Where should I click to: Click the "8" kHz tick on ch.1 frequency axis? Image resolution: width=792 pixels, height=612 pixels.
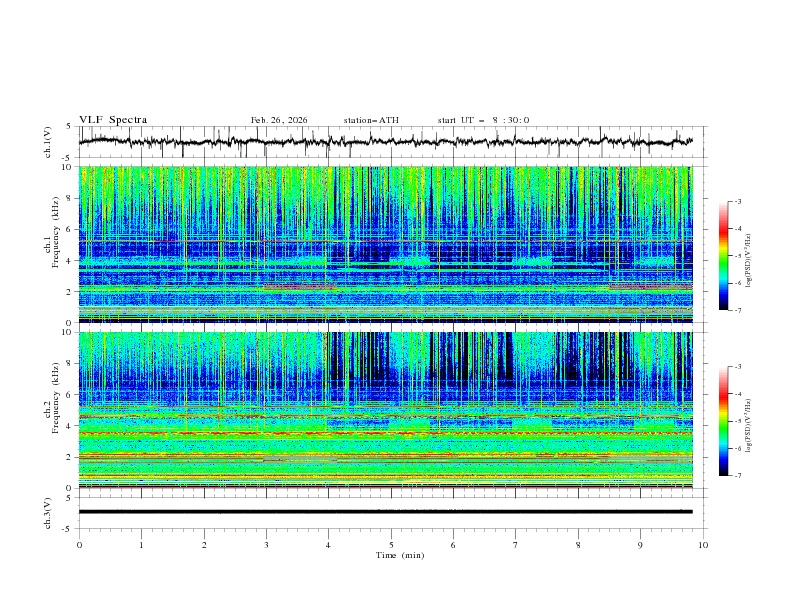(x=71, y=198)
